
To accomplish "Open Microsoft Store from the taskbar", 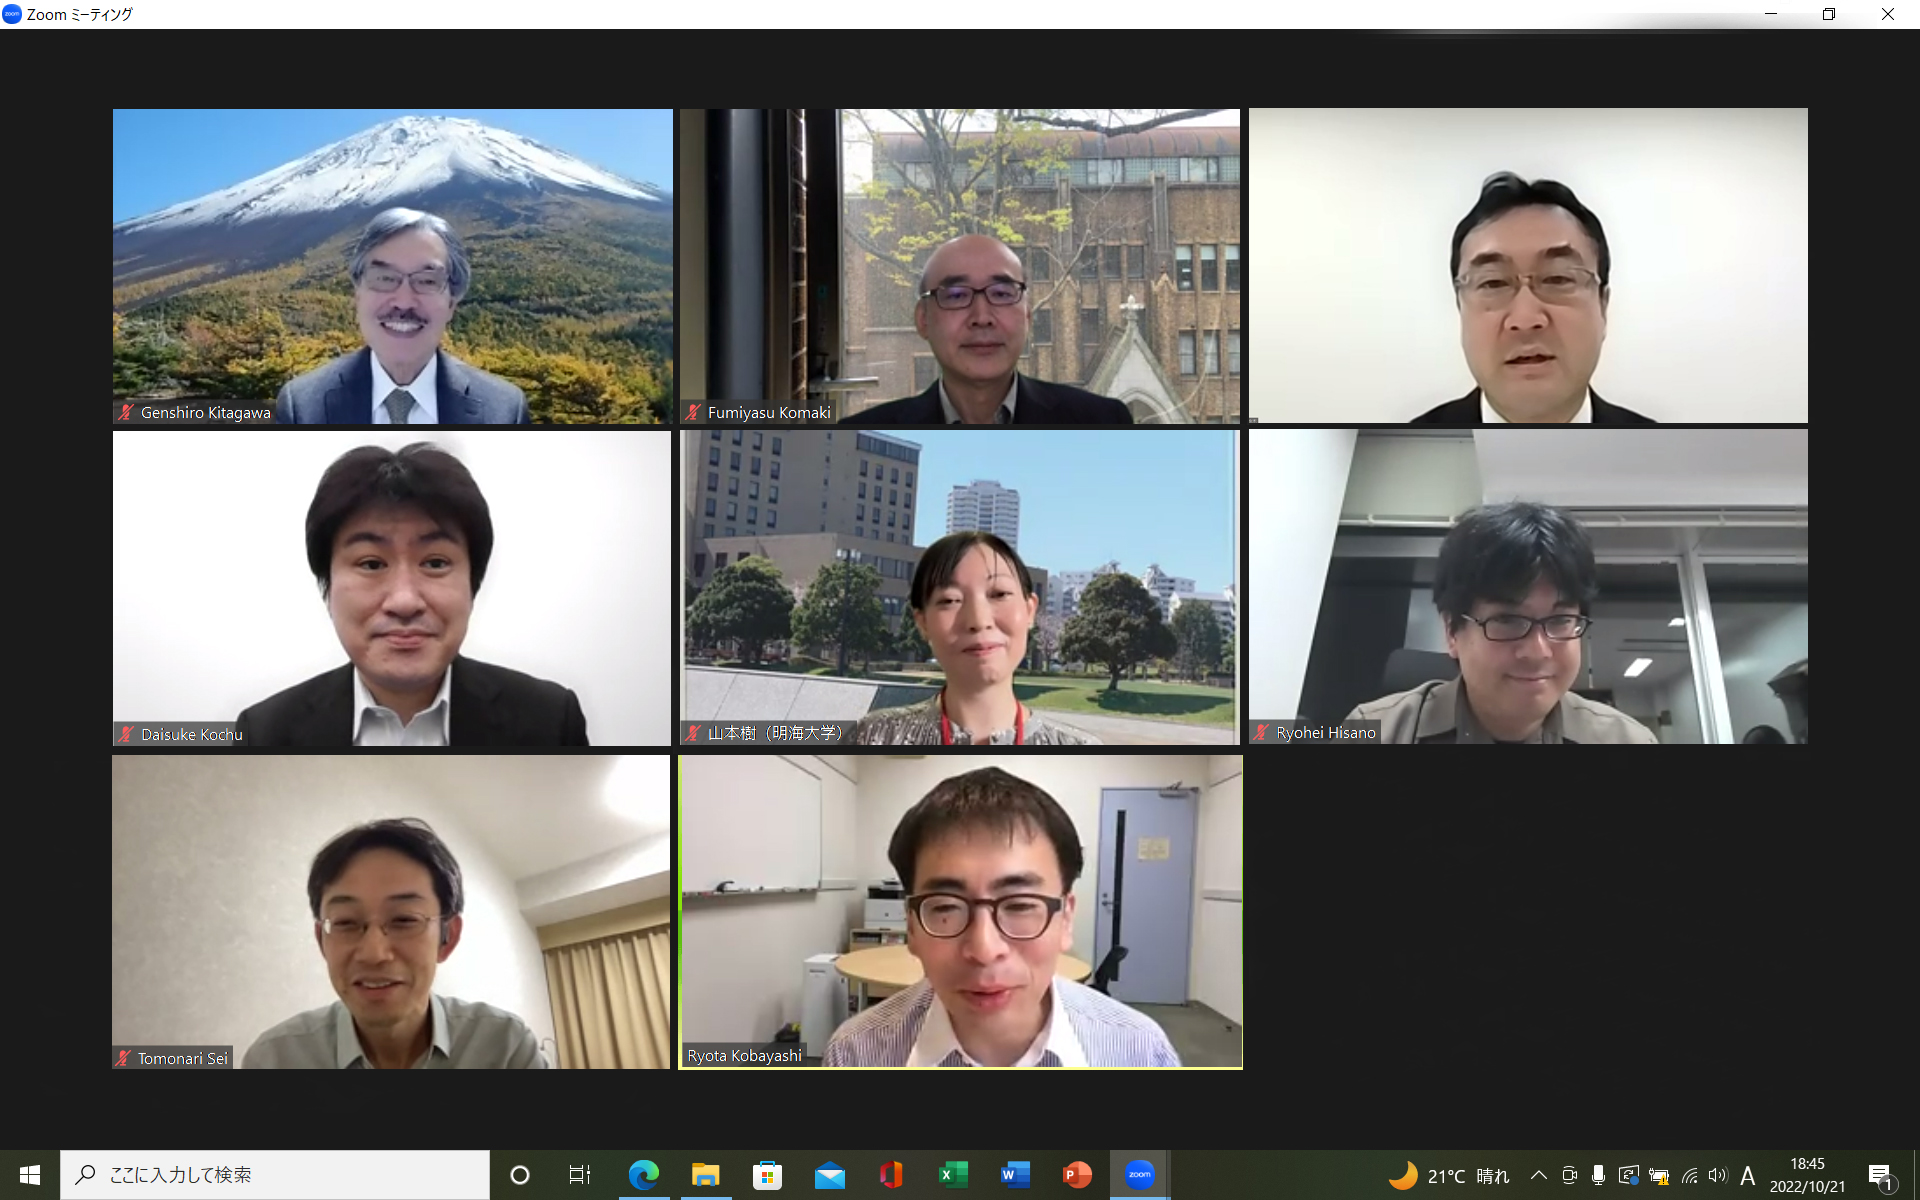I will click(768, 1175).
